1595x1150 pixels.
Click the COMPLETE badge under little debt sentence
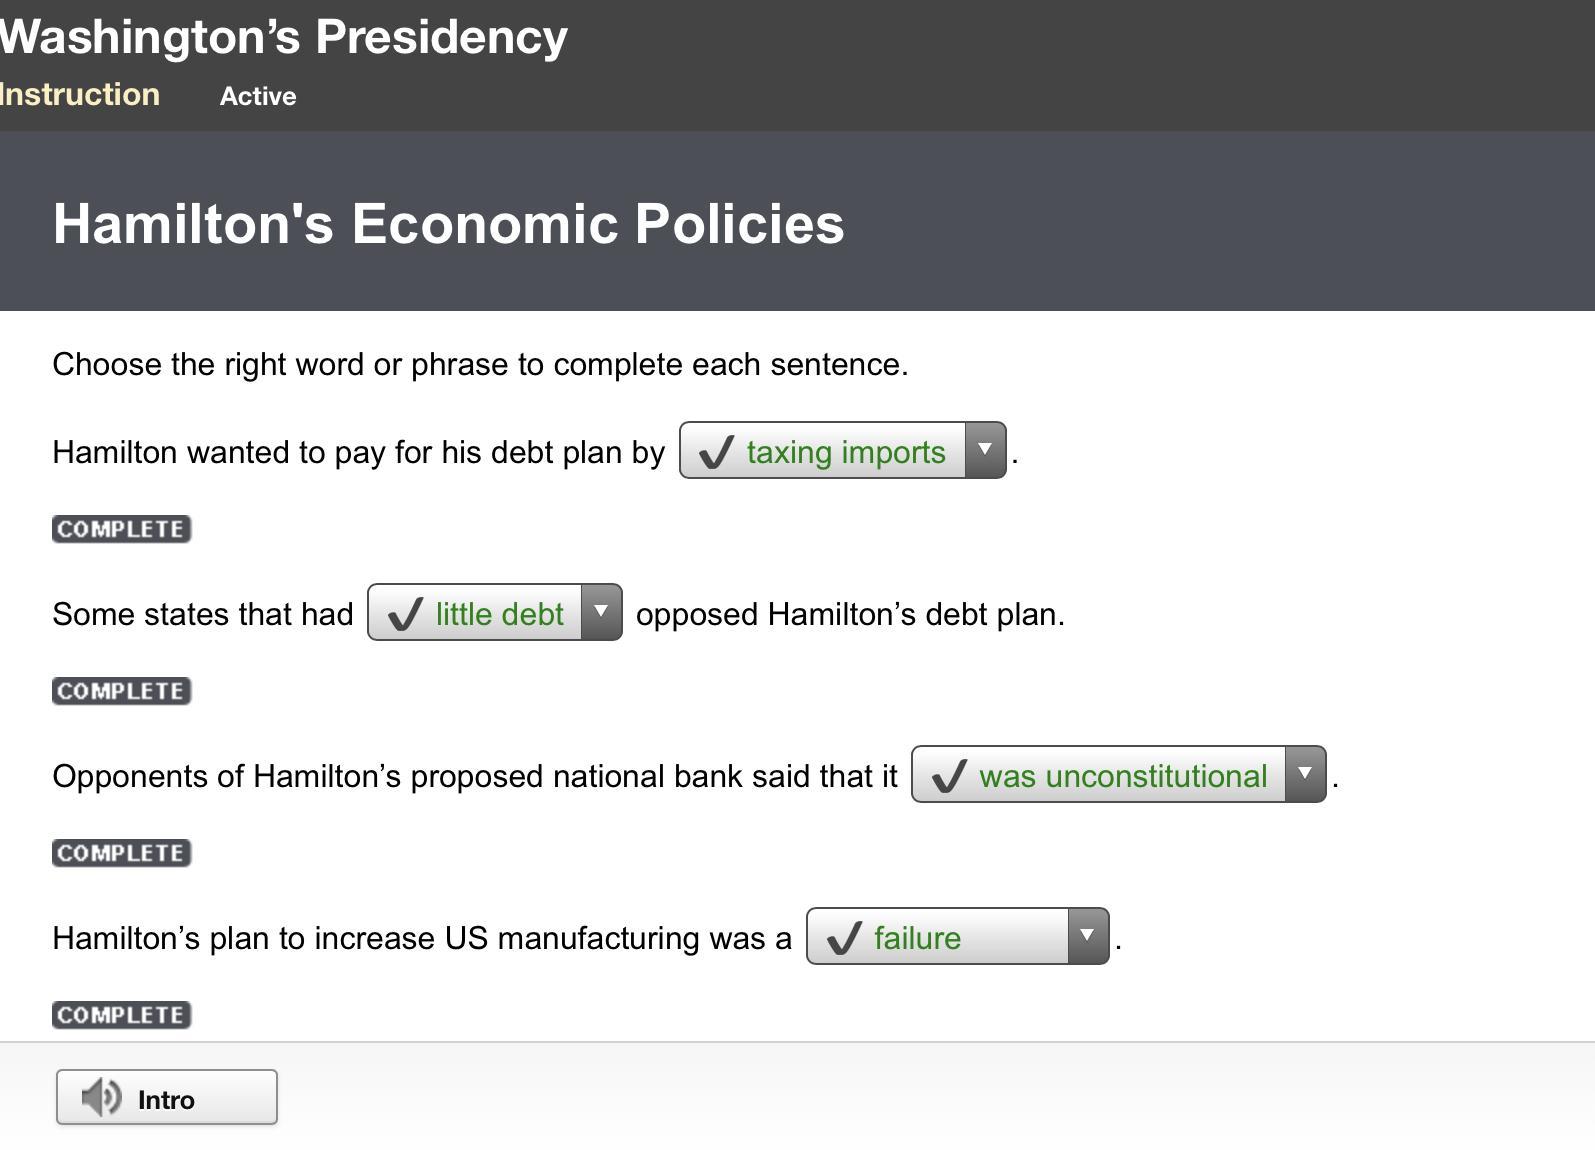pos(122,691)
